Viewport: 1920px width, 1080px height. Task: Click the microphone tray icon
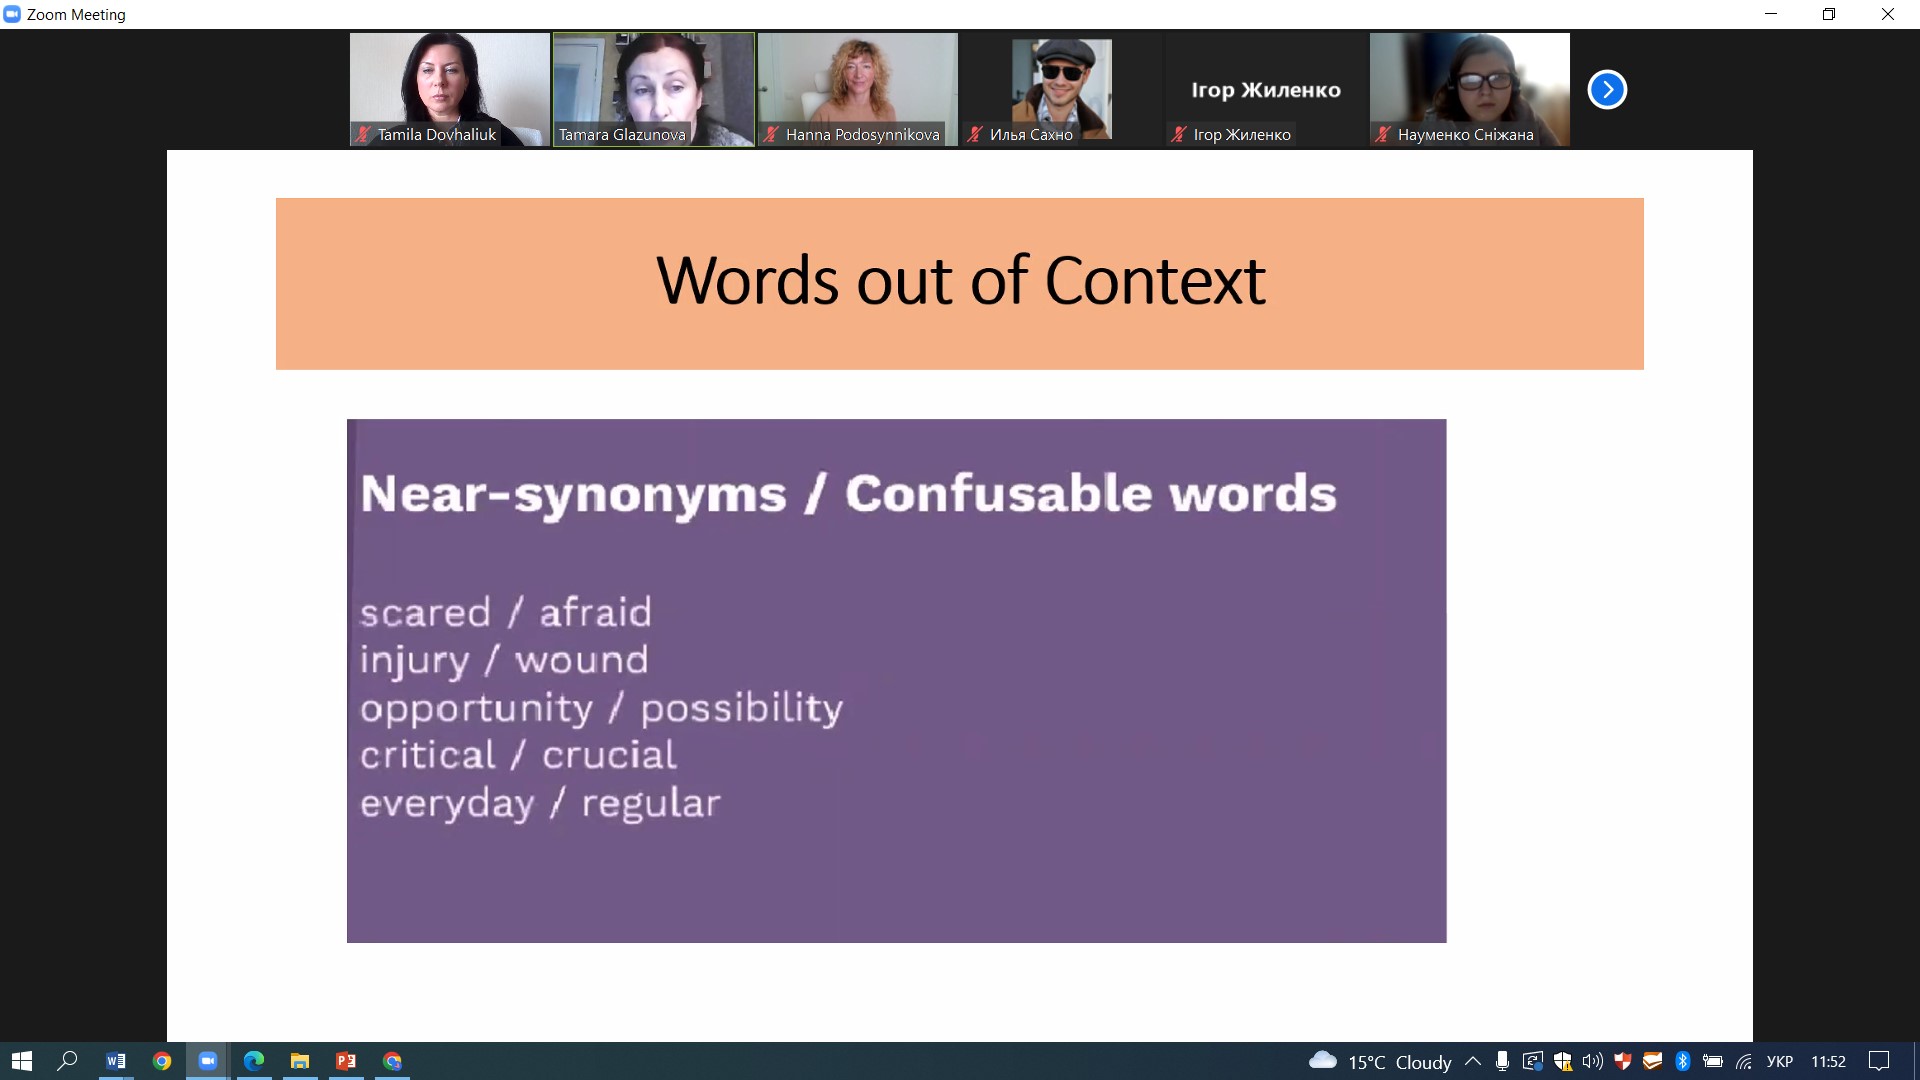(x=1502, y=1061)
